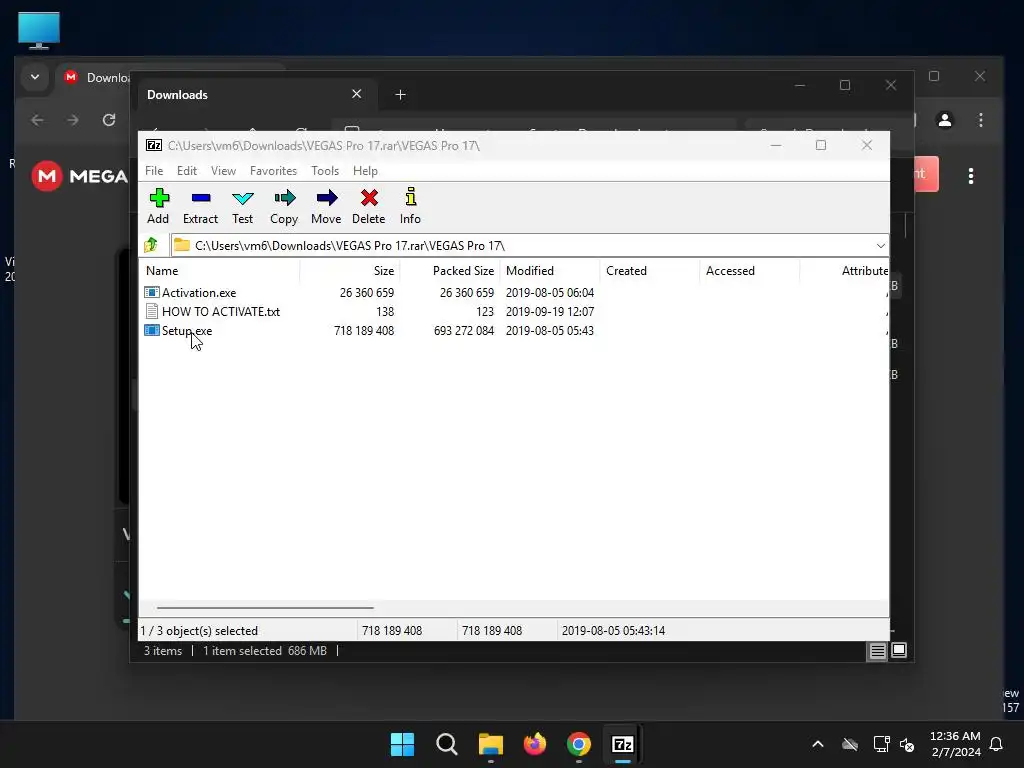Image resolution: width=1024 pixels, height=768 pixels.
Task: Switch Explorer to details view icon
Action: [877, 651]
